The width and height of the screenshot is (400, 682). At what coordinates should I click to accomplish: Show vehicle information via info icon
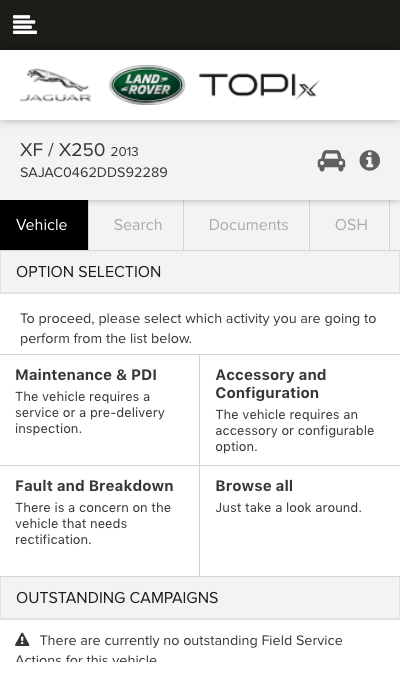pyautogui.click(x=370, y=160)
